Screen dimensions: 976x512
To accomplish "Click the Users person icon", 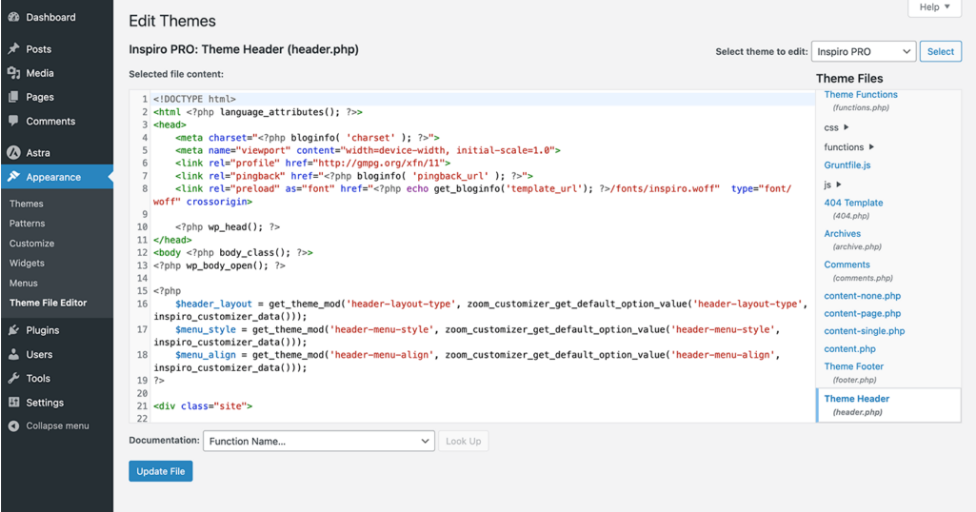I will coord(13,355).
